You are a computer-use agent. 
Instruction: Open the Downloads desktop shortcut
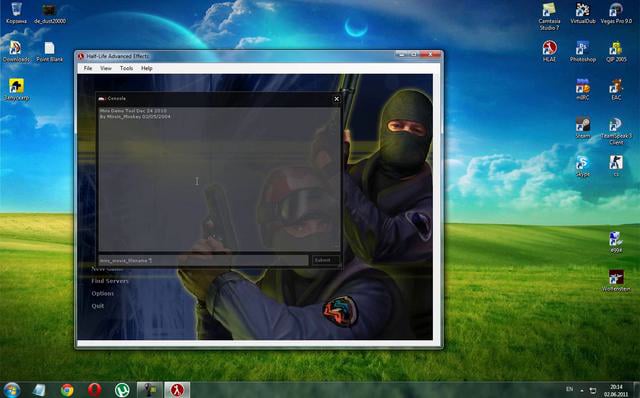pos(16,51)
